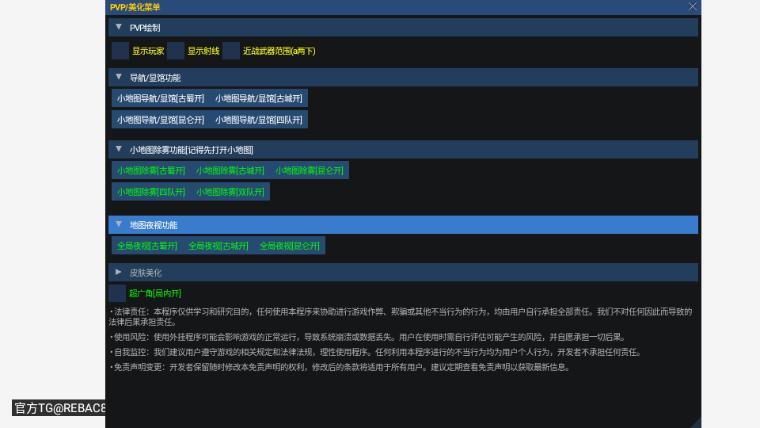
Task: Click the window resize grip corner
Action: 696,422
